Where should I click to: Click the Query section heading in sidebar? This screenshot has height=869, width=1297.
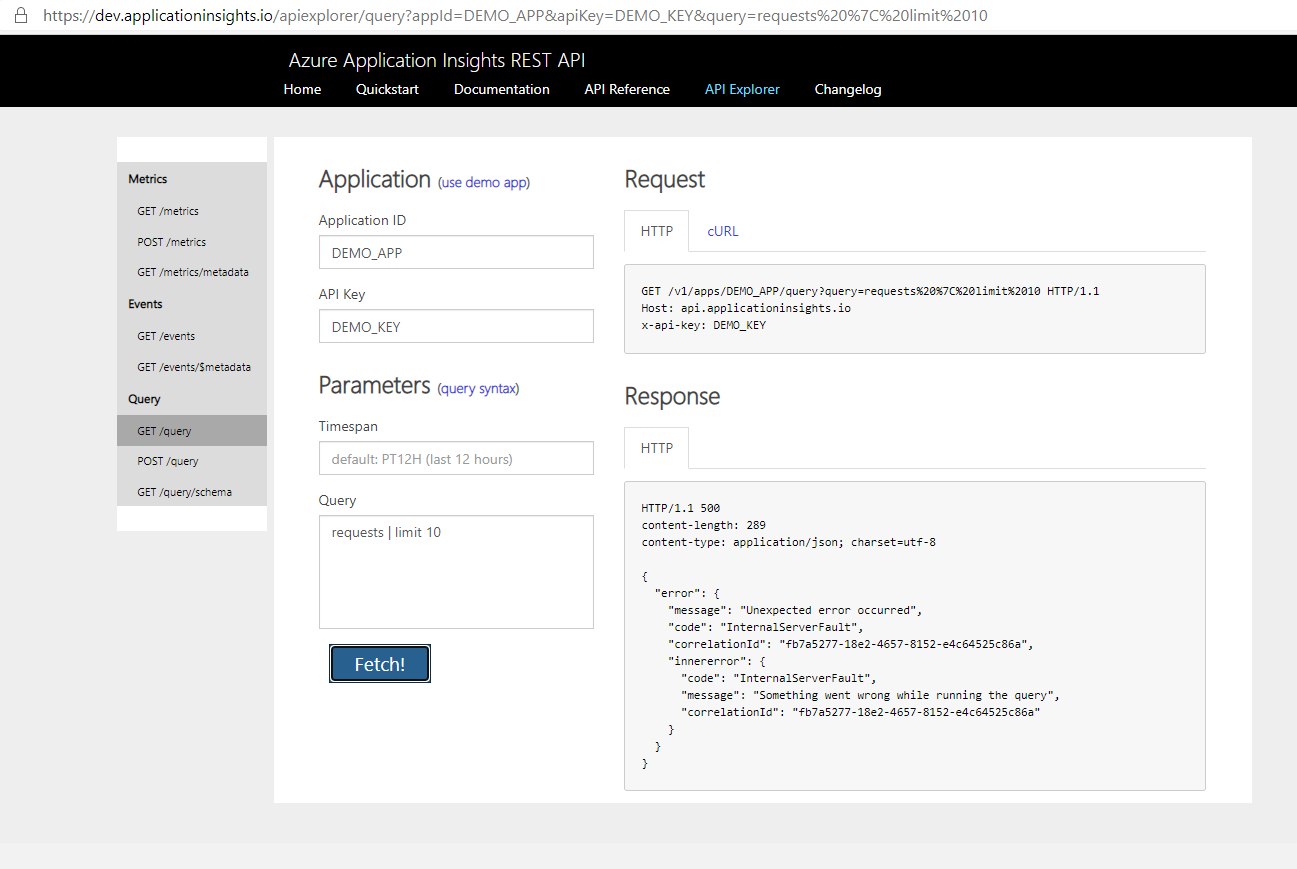click(144, 399)
